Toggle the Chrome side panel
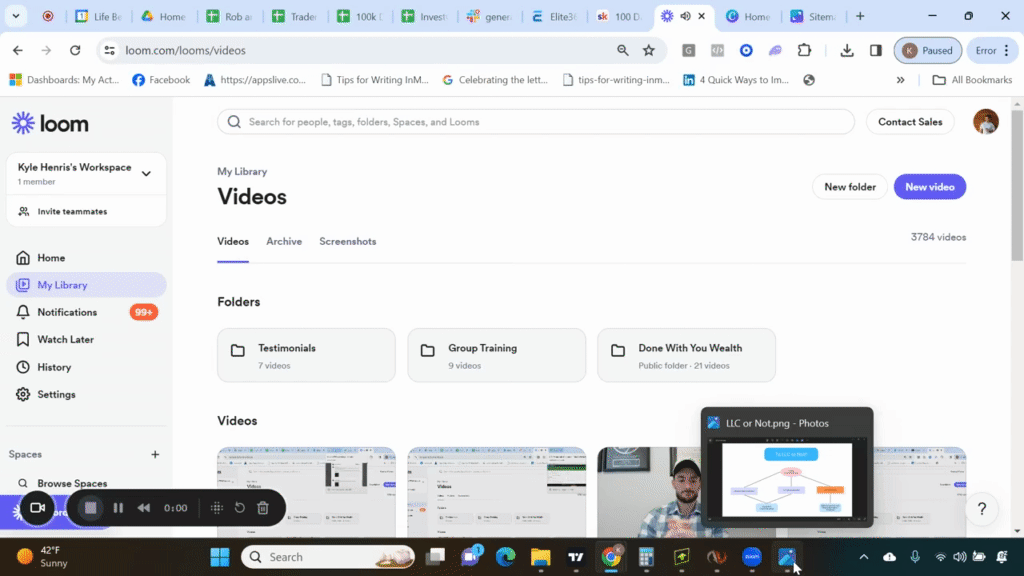The width and height of the screenshot is (1024, 576). (876, 50)
